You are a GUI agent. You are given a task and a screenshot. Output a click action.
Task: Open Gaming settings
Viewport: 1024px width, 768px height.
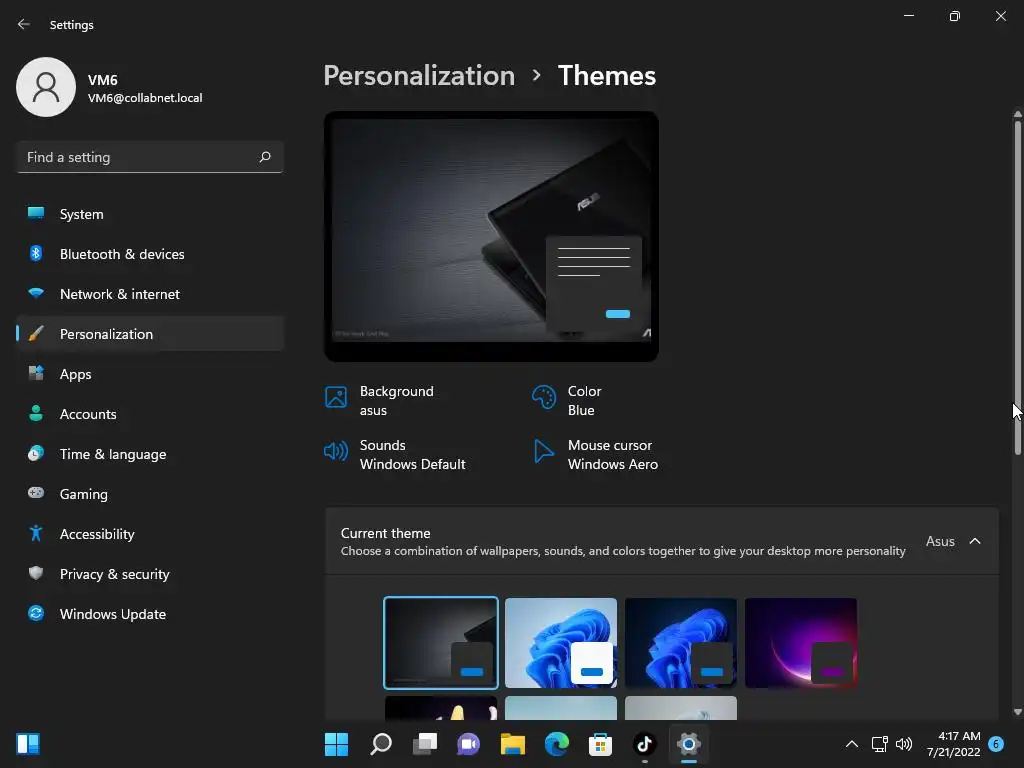[150, 494]
